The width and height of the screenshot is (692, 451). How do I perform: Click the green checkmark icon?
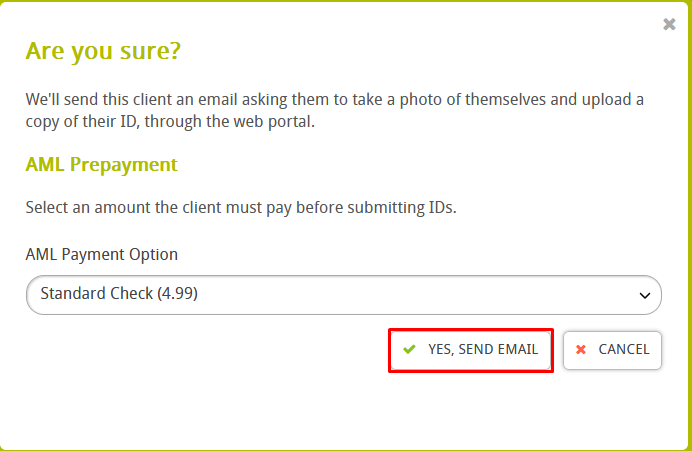(x=409, y=350)
